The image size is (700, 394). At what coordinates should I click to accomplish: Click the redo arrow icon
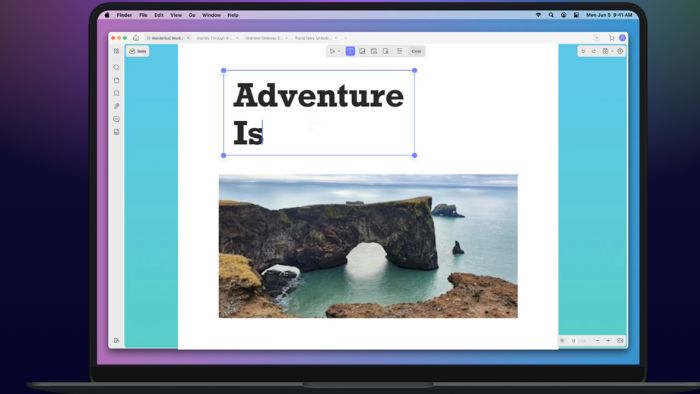tap(594, 51)
